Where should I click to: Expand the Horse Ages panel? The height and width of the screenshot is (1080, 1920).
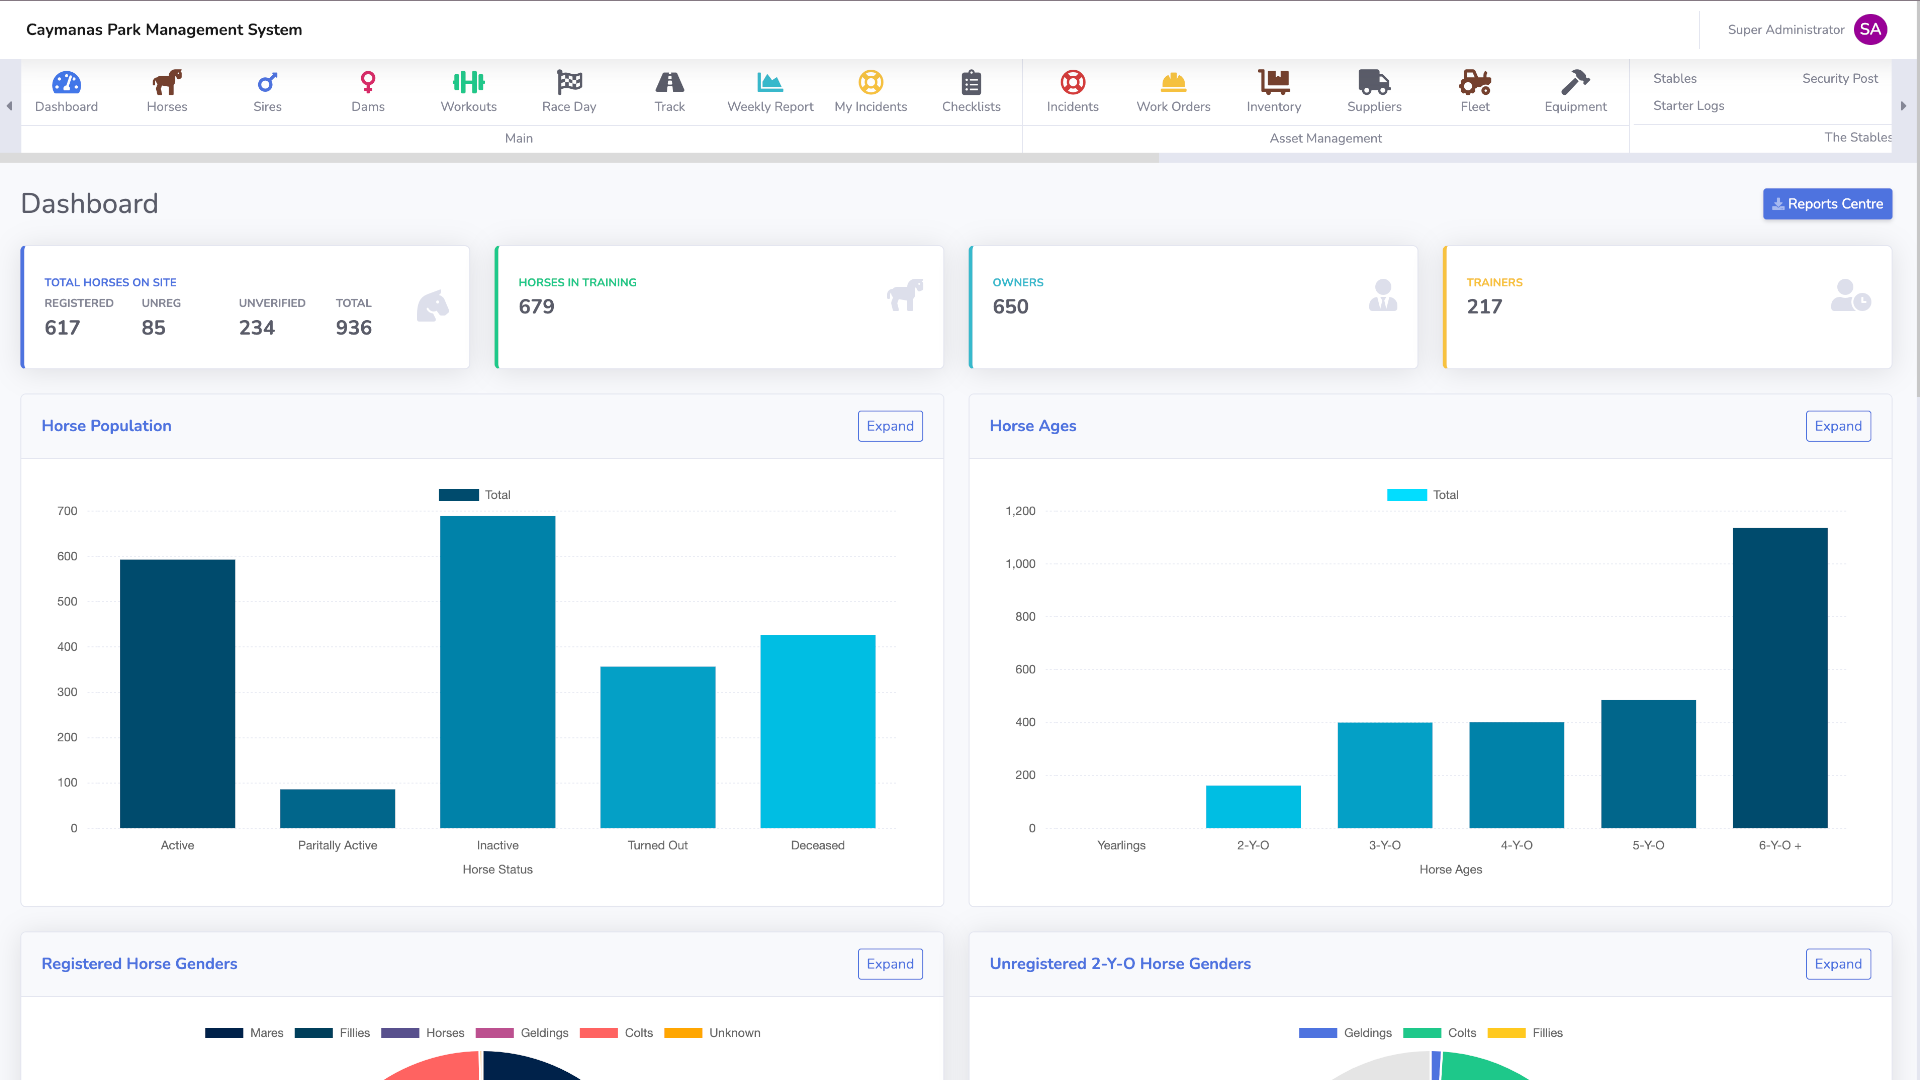[1838, 426]
